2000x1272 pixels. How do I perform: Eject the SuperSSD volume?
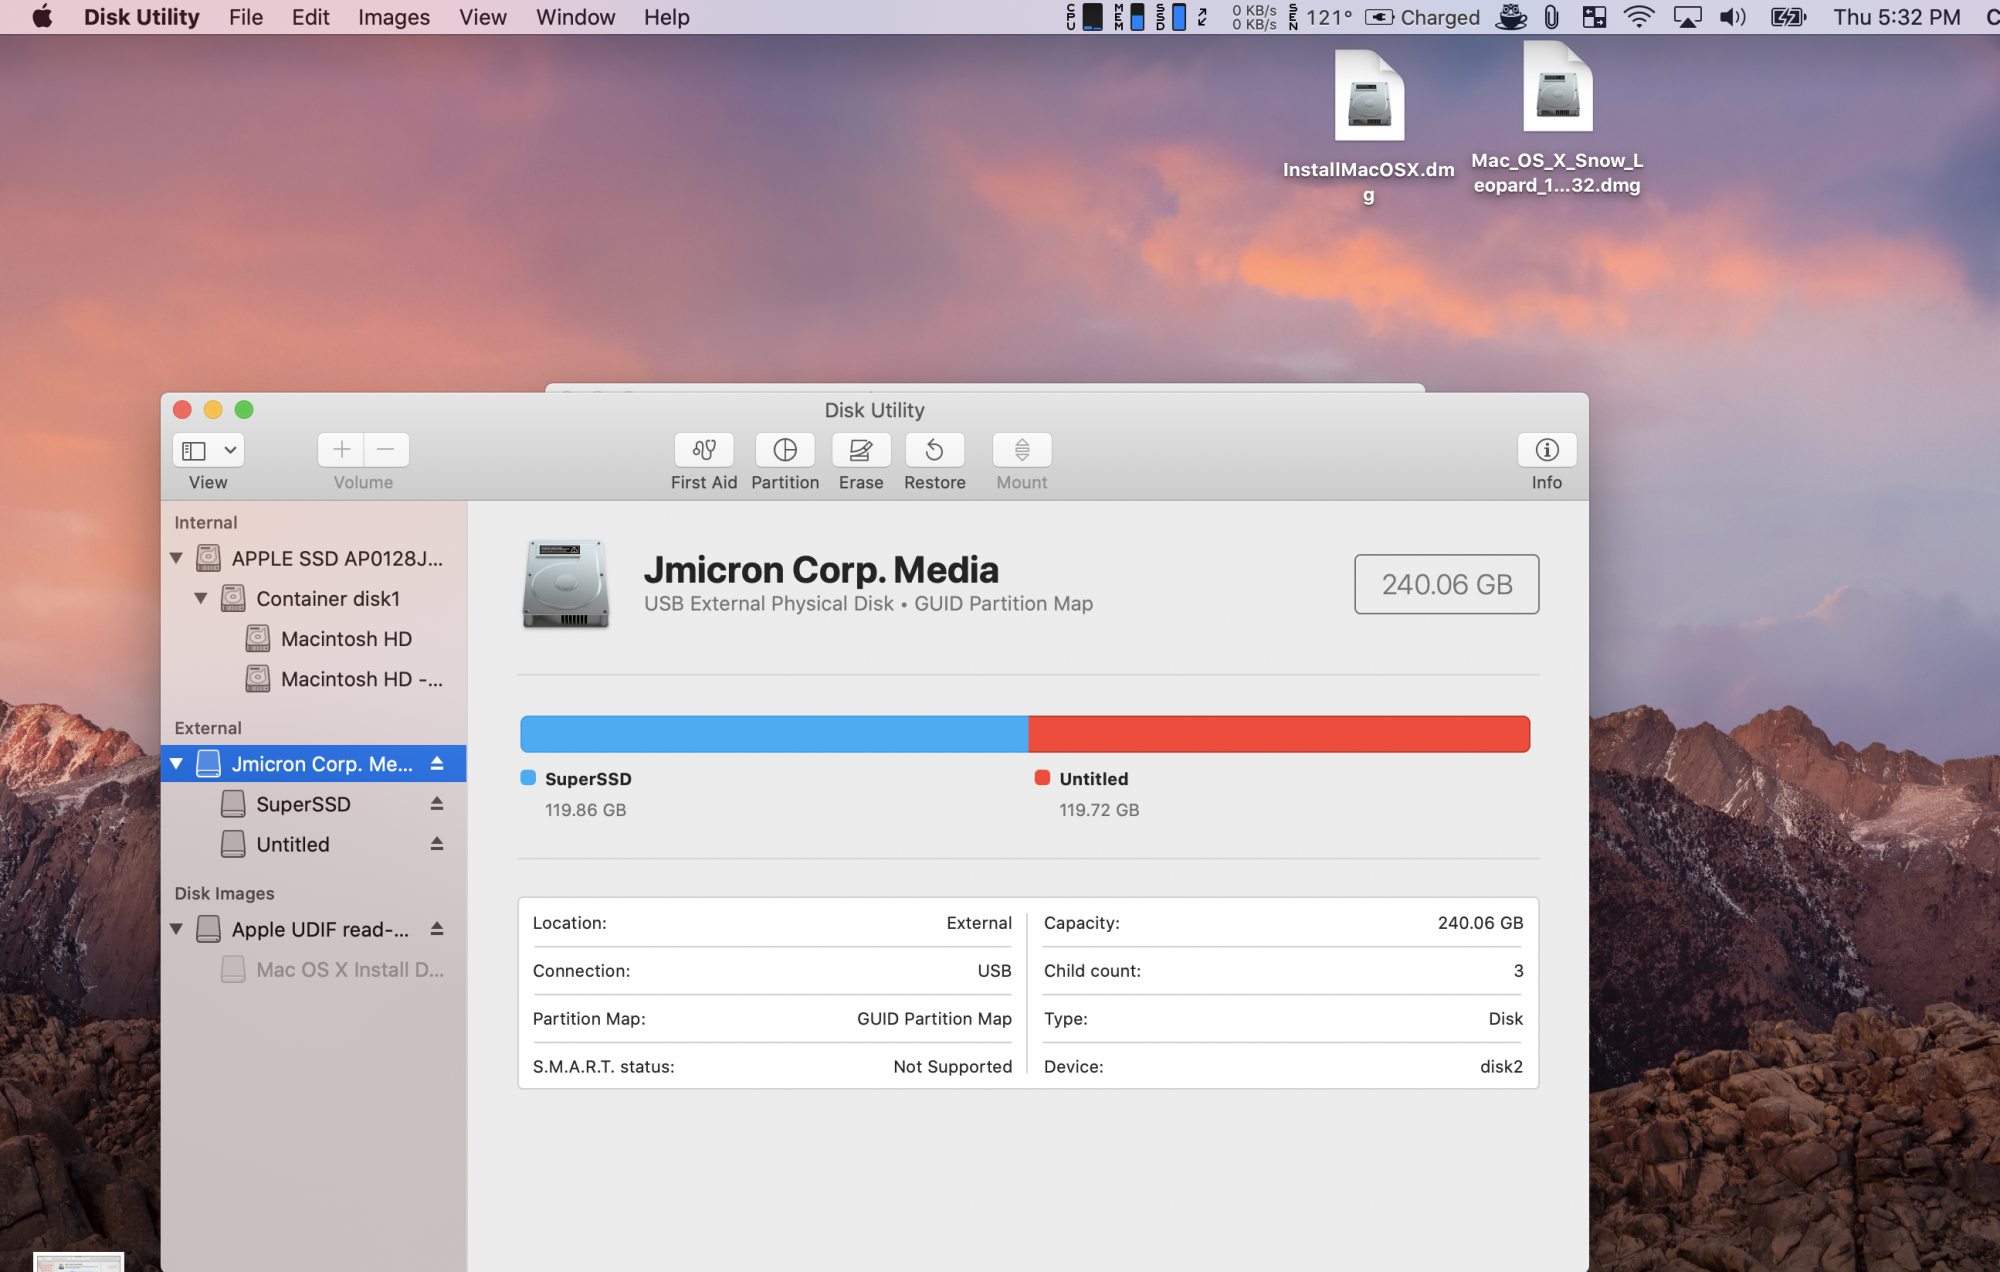tap(437, 804)
